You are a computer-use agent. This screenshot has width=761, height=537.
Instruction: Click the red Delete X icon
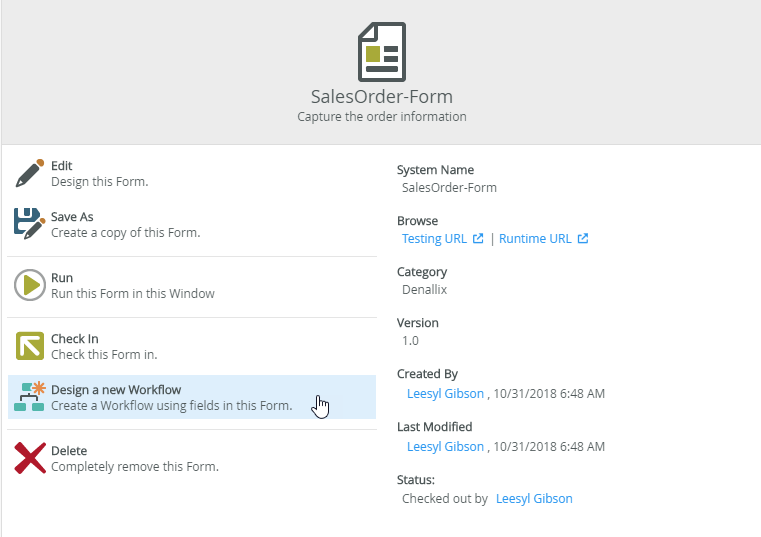click(x=30, y=458)
